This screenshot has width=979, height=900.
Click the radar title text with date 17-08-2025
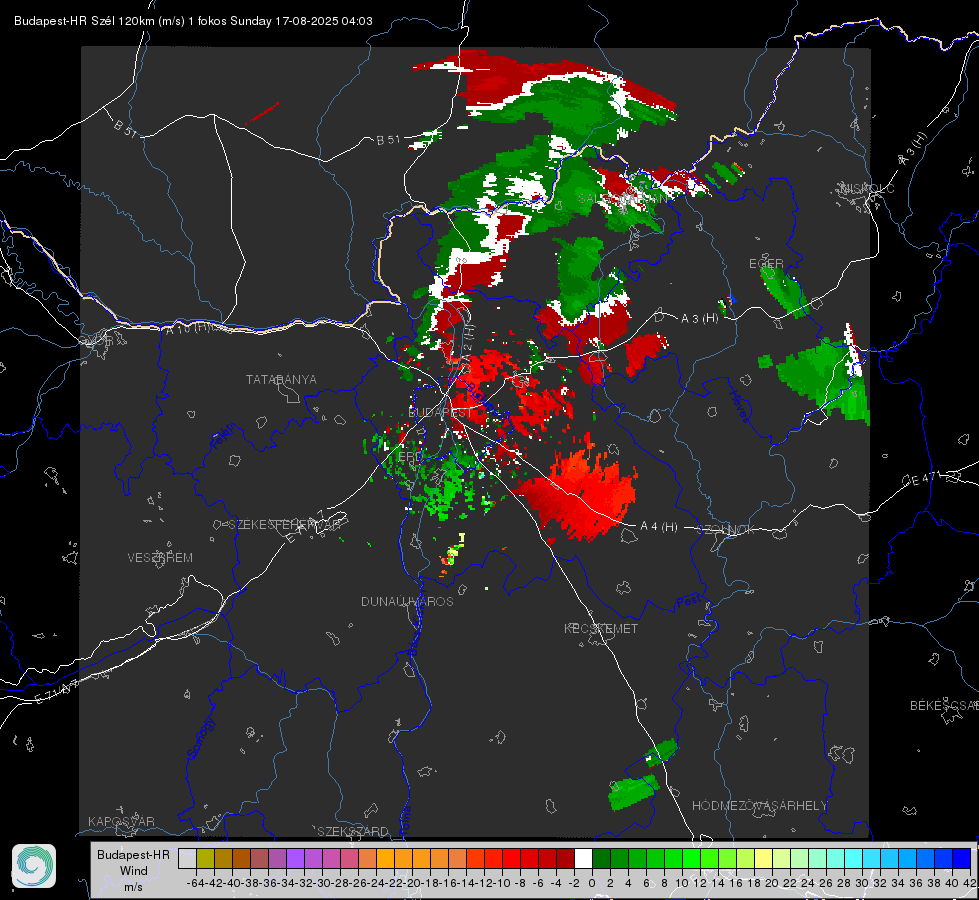pyautogui.click(x=194, y=21)
